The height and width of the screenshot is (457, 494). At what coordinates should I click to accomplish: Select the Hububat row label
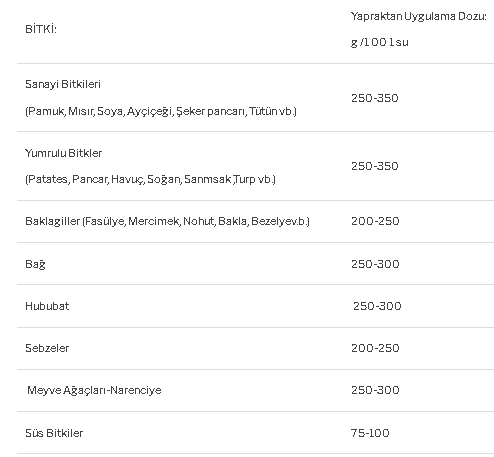(47, 306)
